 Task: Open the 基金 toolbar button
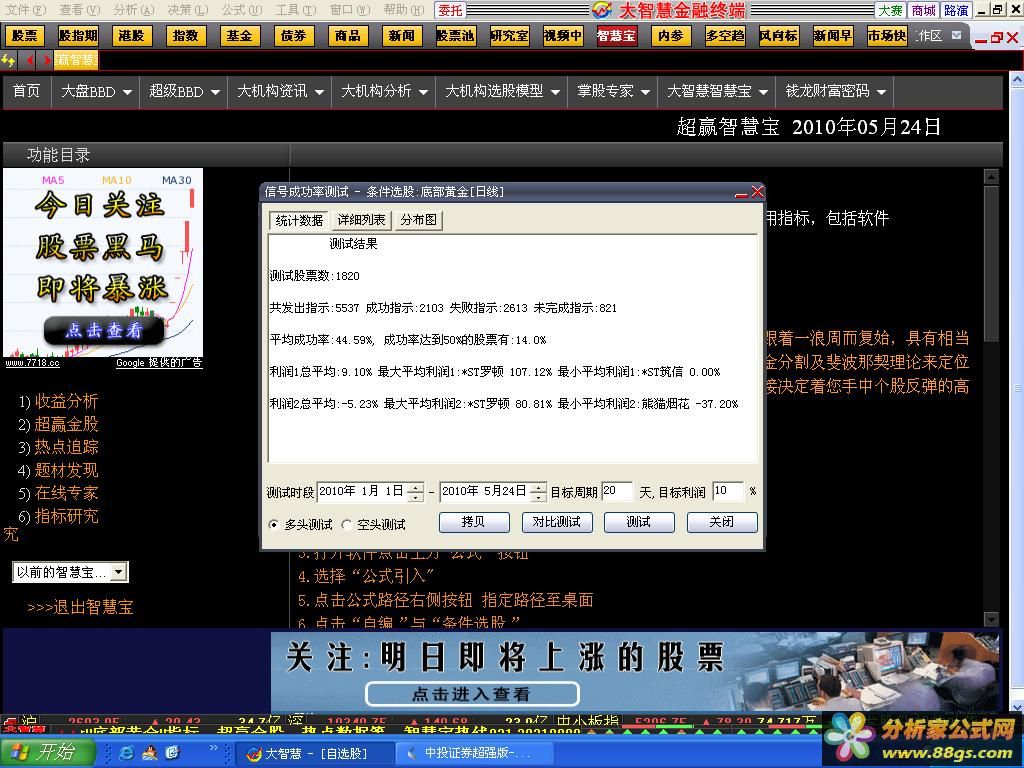tap(240, 36)
